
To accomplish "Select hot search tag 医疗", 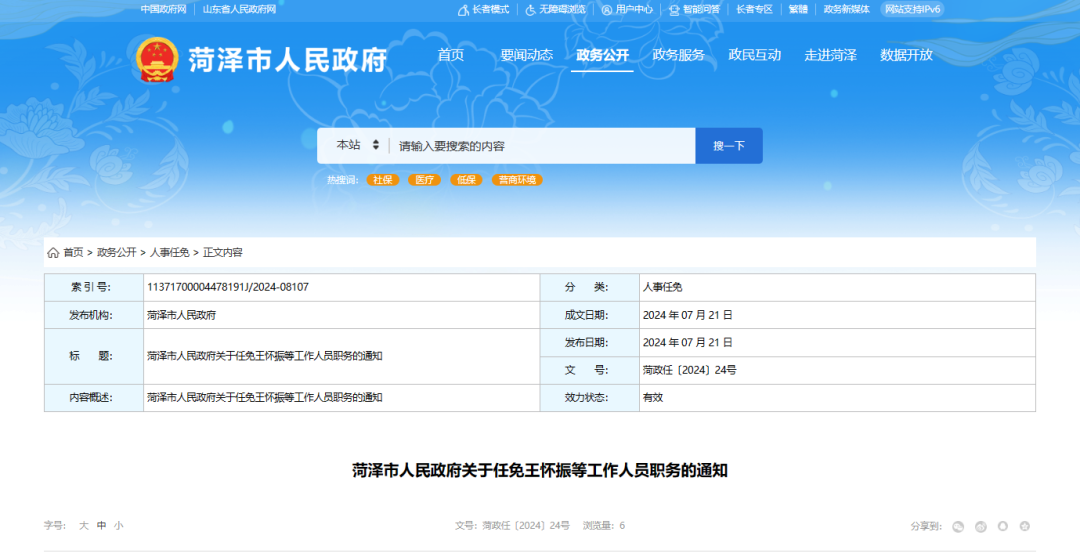I will pyautogui.click(x=425, y=180).
